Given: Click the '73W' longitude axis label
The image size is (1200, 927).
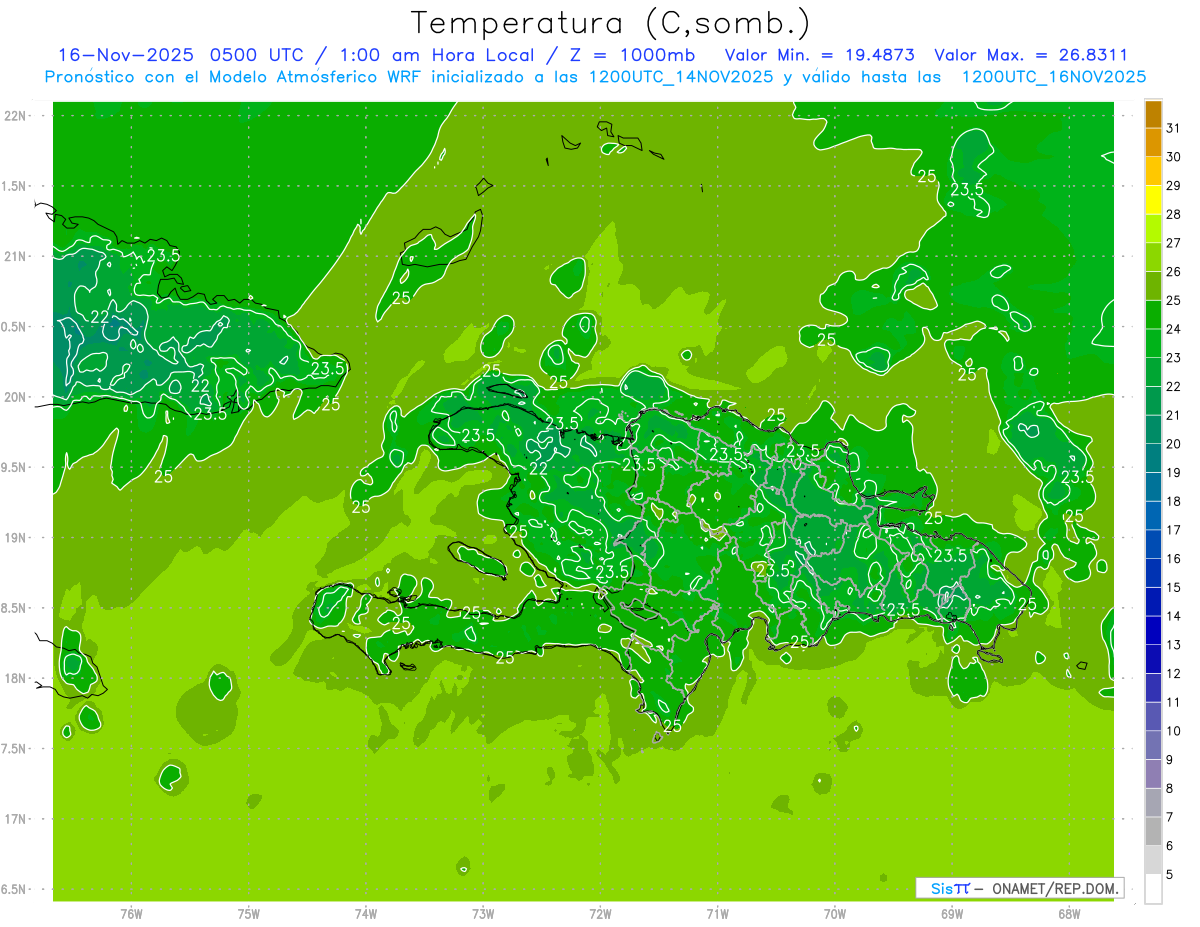Looking at the screenshot, I should (x=483, y=914).
